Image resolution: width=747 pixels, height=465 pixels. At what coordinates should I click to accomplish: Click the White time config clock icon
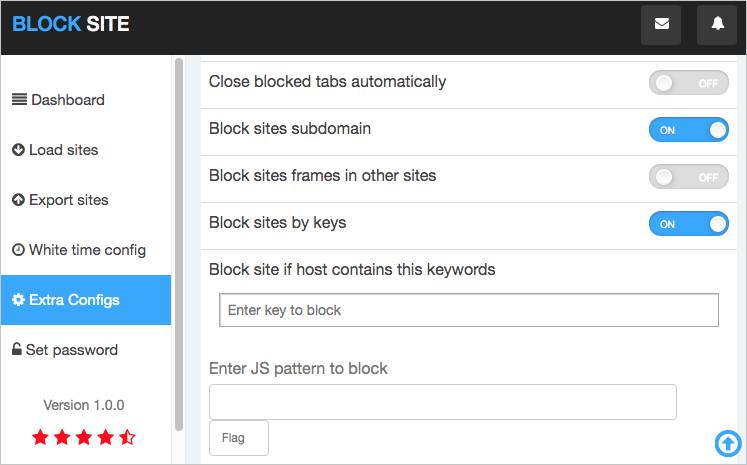(x=18, y=250)
